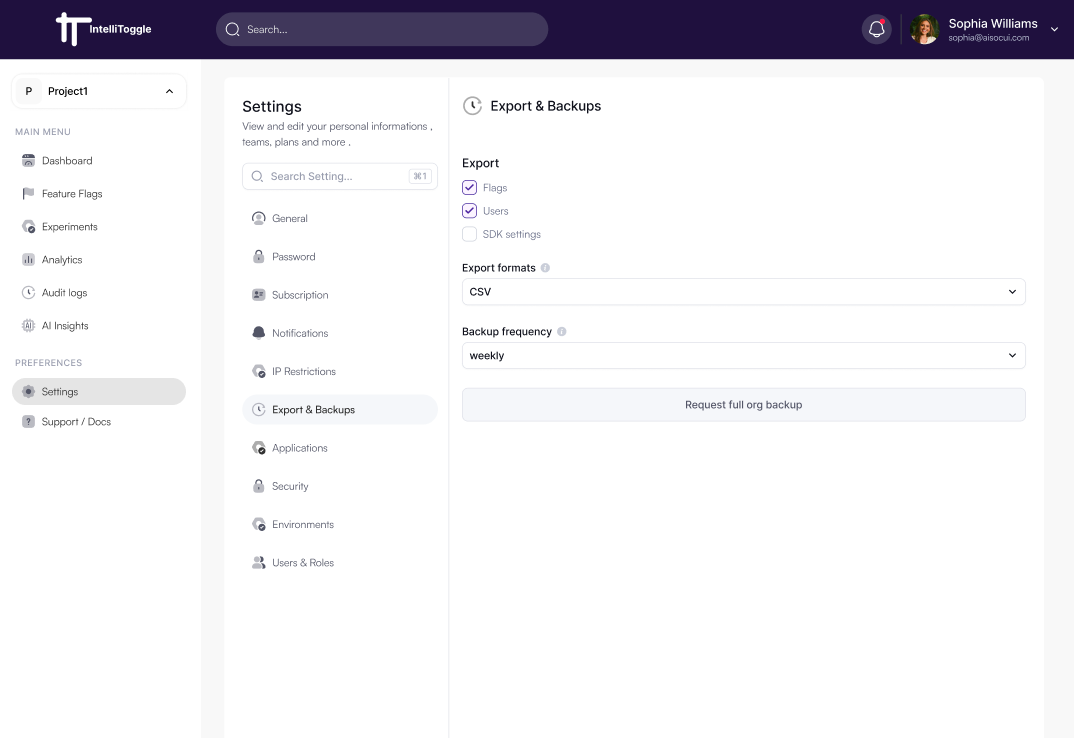Click the Audit logs clock icon
1074x738 pixels.
[28, 293]
